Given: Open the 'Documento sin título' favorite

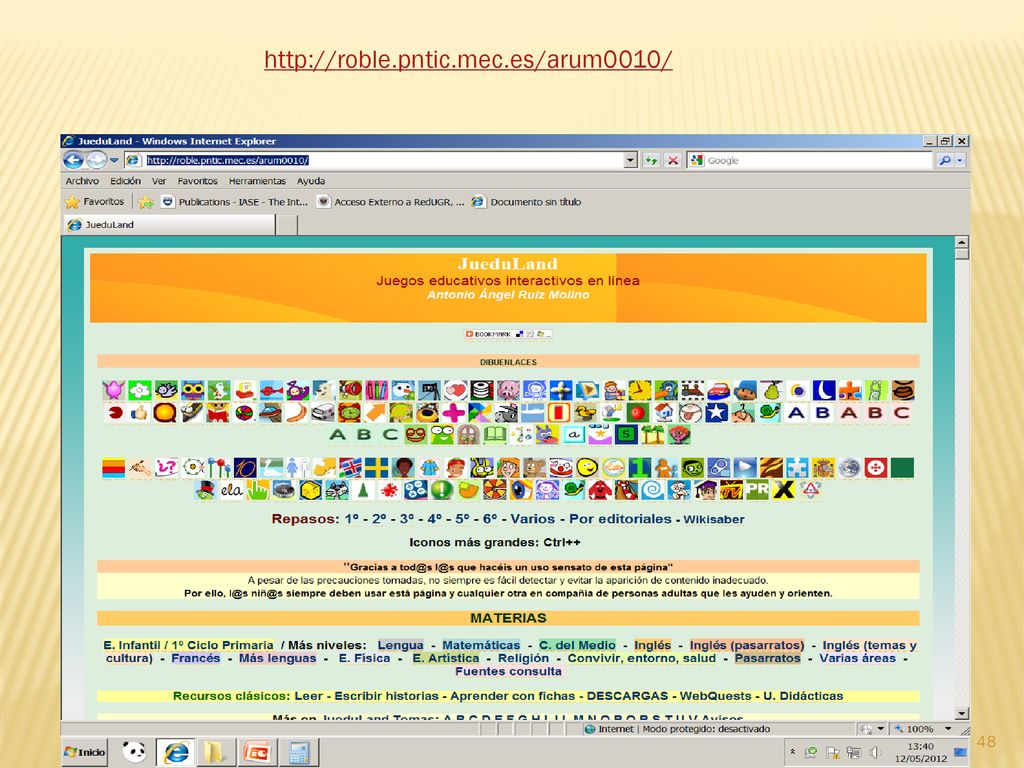Looking at the screenshot, I should pyautogui.click(x=526, y=202).
